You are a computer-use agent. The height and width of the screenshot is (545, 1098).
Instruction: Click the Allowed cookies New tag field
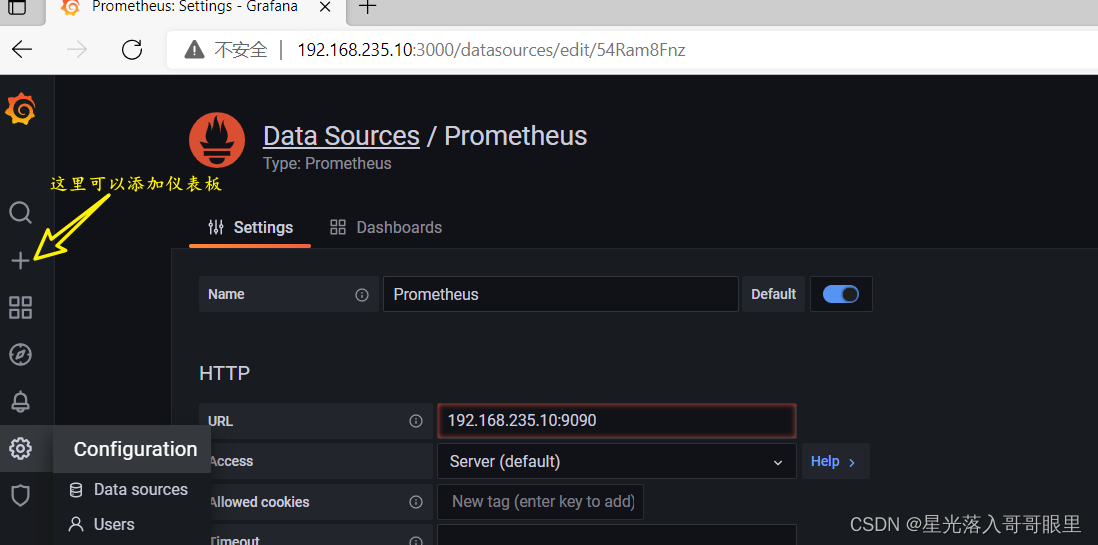(x=541, y=502)
